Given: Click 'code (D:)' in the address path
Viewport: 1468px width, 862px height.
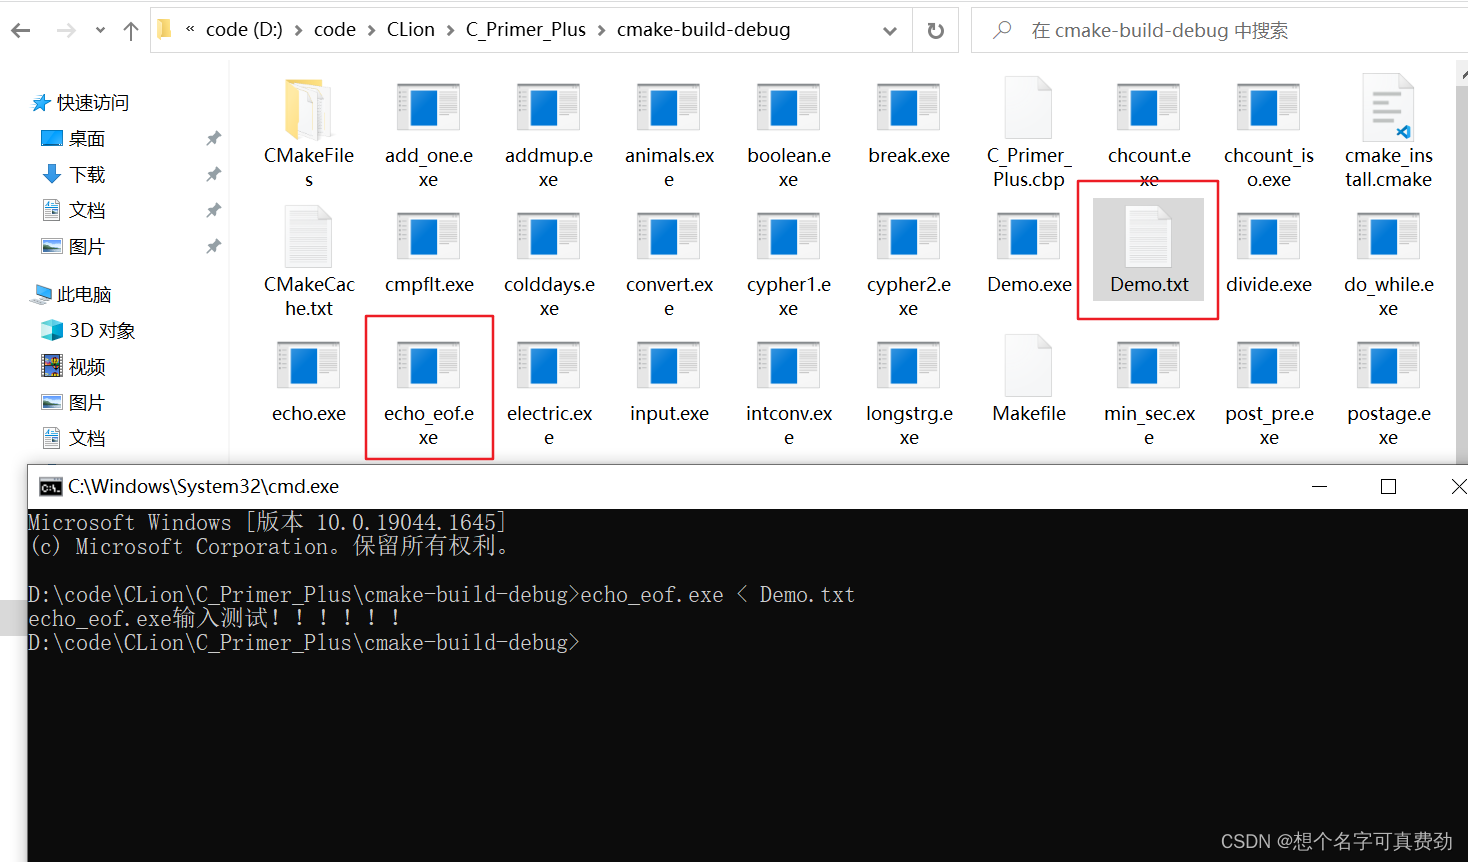Looking at the screenshot, I should click(244, 30).
